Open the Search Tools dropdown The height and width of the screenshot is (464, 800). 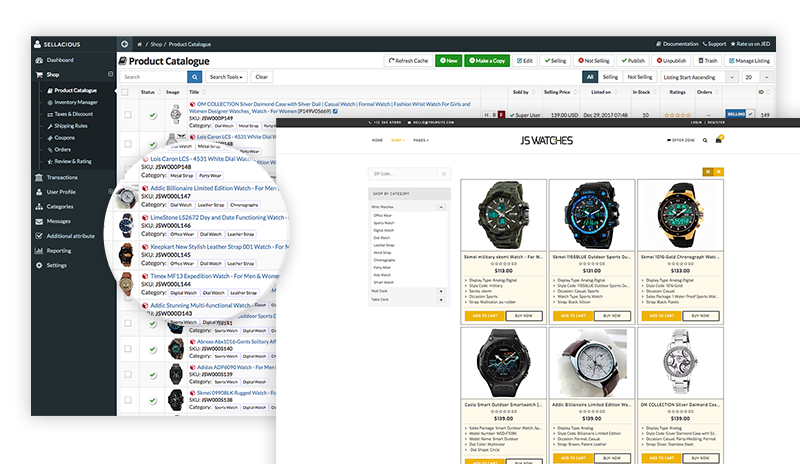[x=226, y=77]
